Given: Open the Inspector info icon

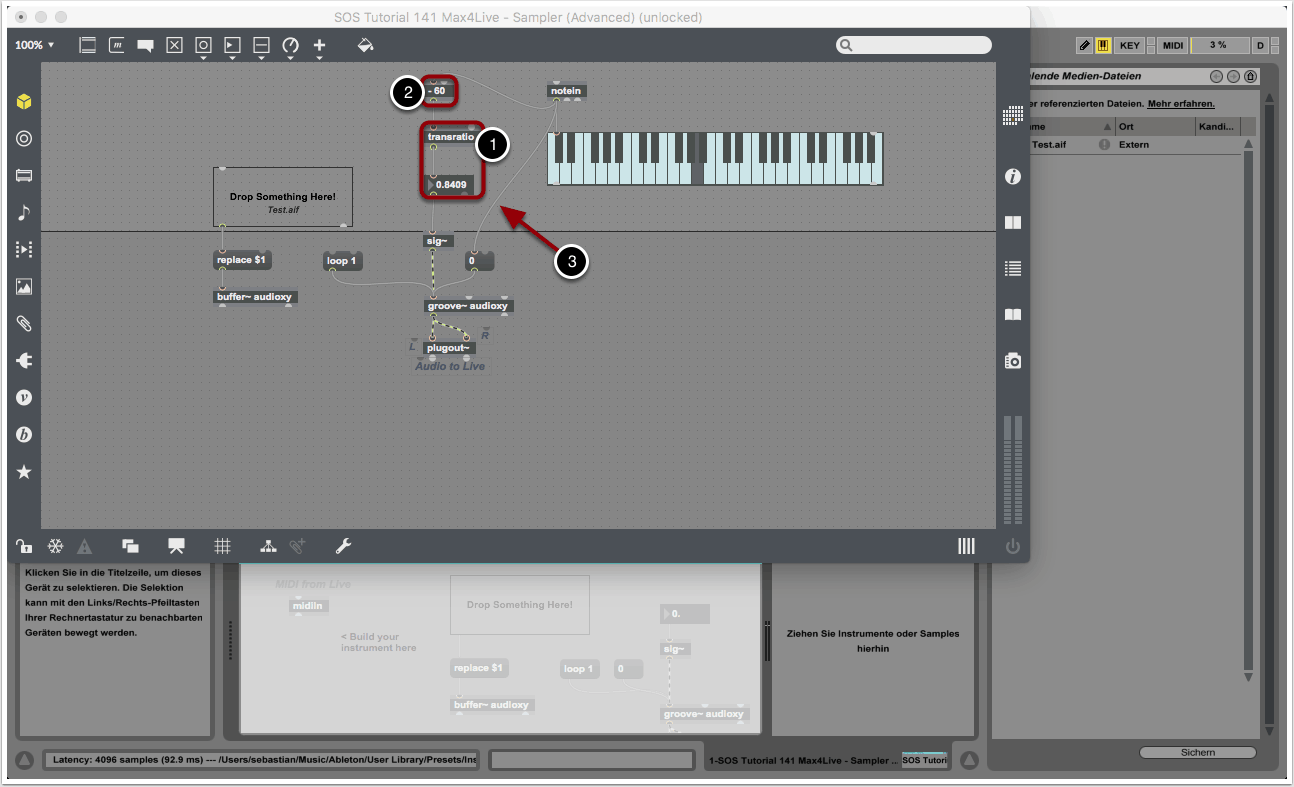Looking at the screenshot, I should 1012,177.
